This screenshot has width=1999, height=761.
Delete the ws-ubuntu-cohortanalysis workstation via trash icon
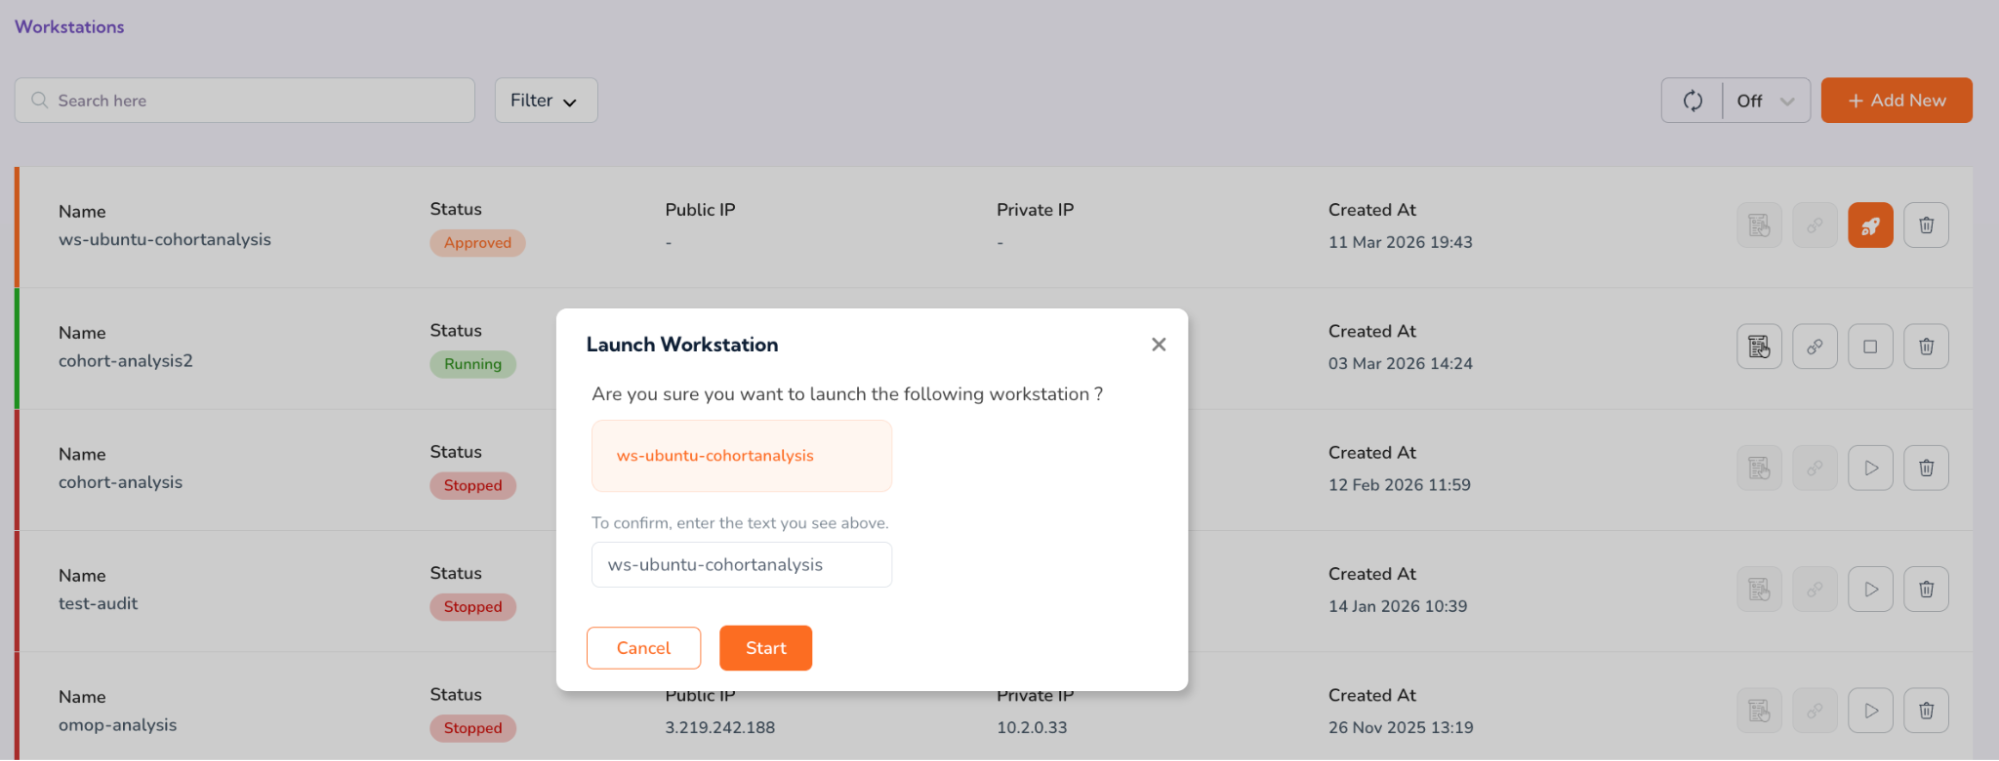coord(1926,225)
